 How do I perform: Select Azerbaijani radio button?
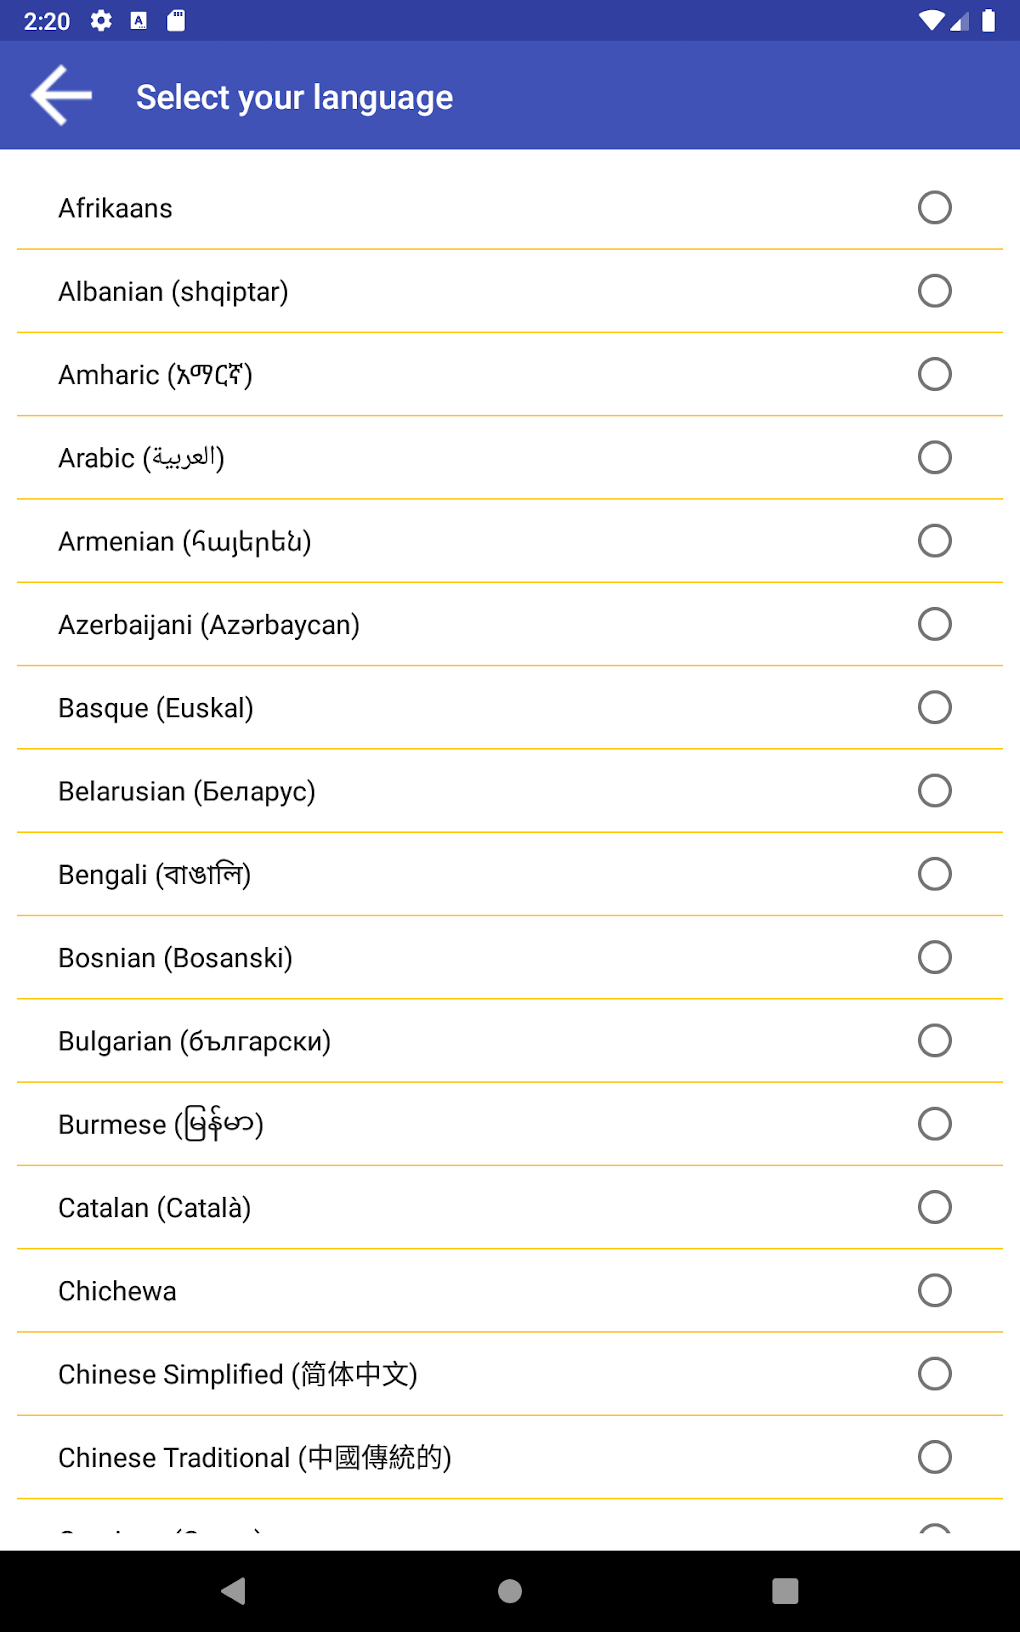934,624
